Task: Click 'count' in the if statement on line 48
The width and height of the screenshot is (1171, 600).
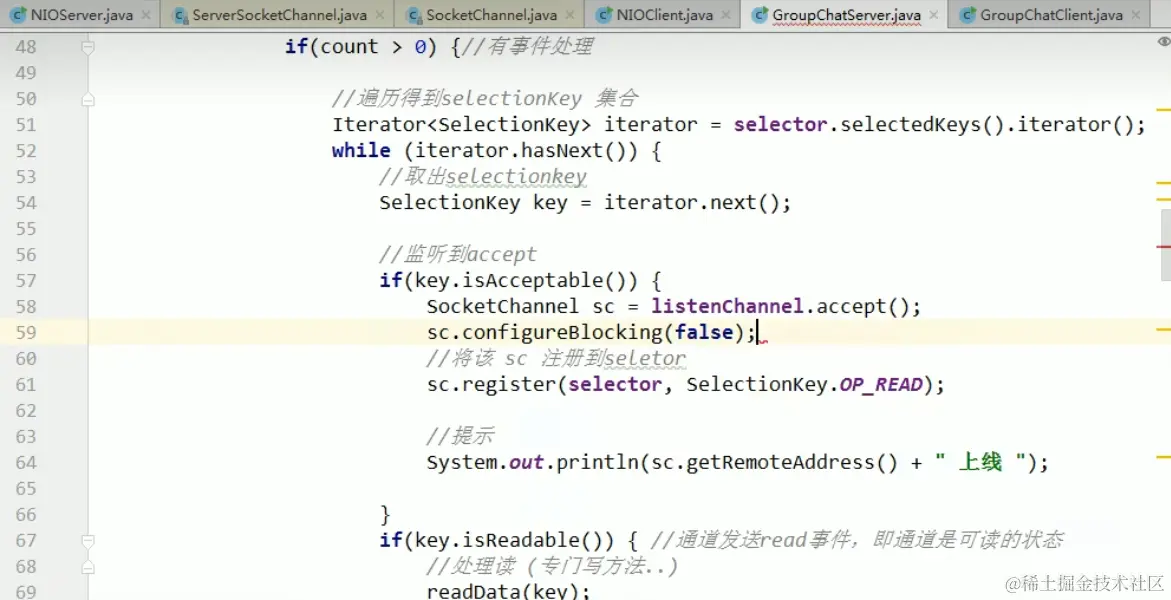Action: click(x=350, y=47)
